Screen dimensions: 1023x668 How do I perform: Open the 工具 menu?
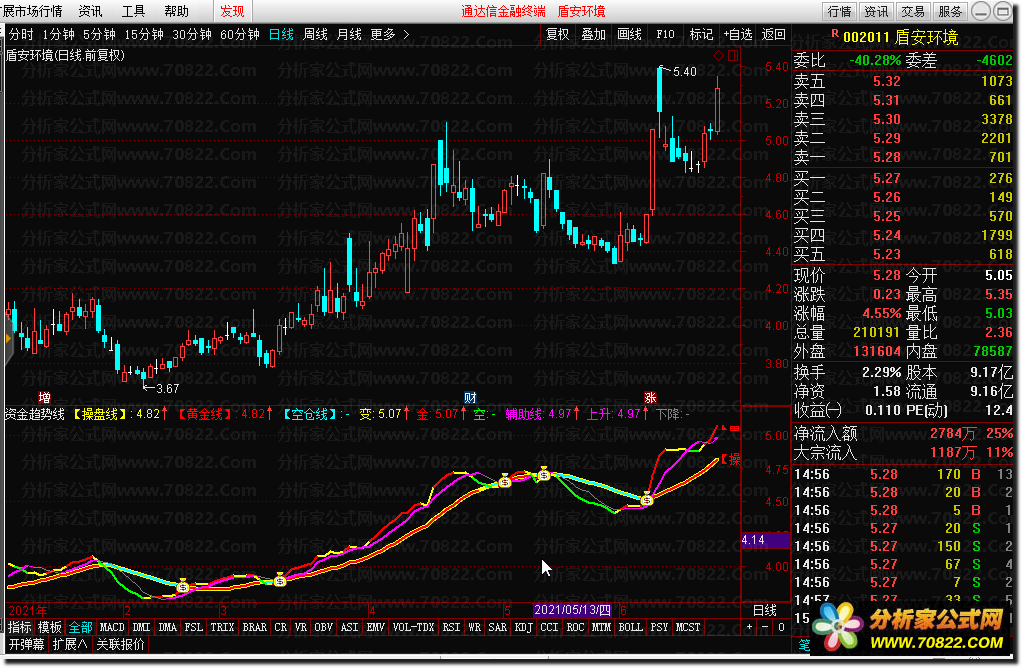coord(133,11)
